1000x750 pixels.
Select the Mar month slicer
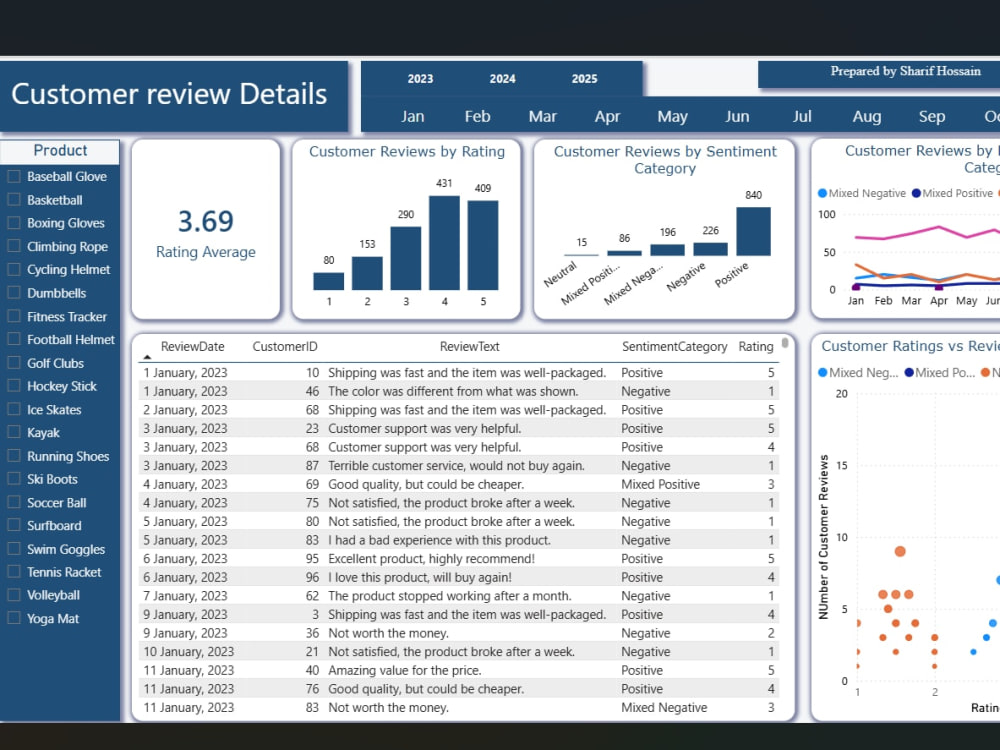[543, 117]
